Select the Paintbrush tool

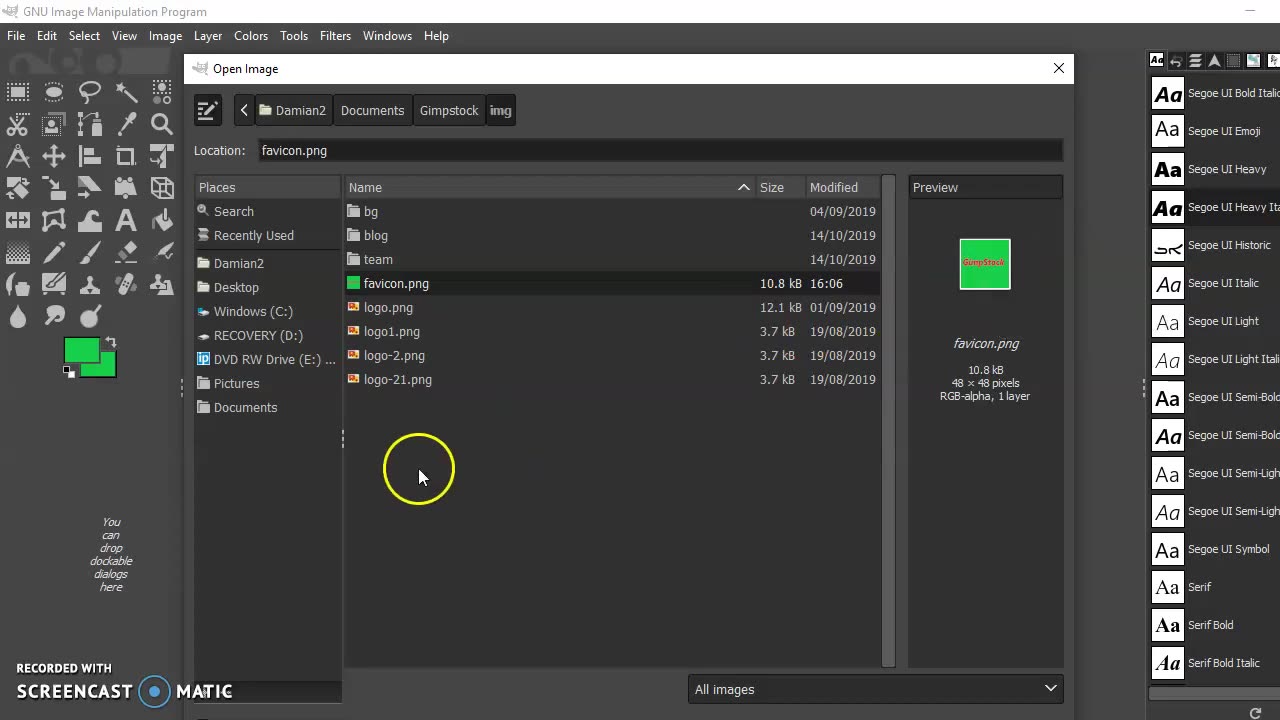point(90,253)
